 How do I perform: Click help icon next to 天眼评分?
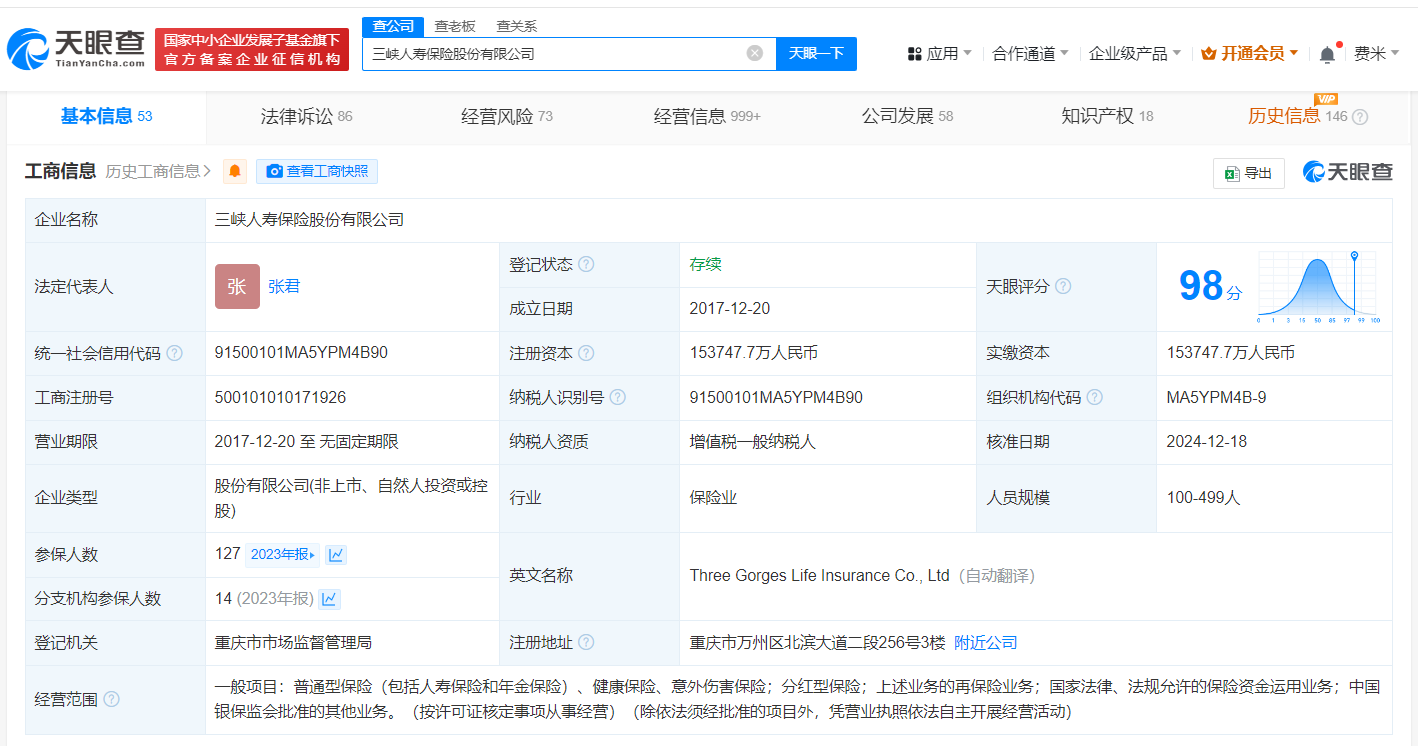coord(1063,286)
